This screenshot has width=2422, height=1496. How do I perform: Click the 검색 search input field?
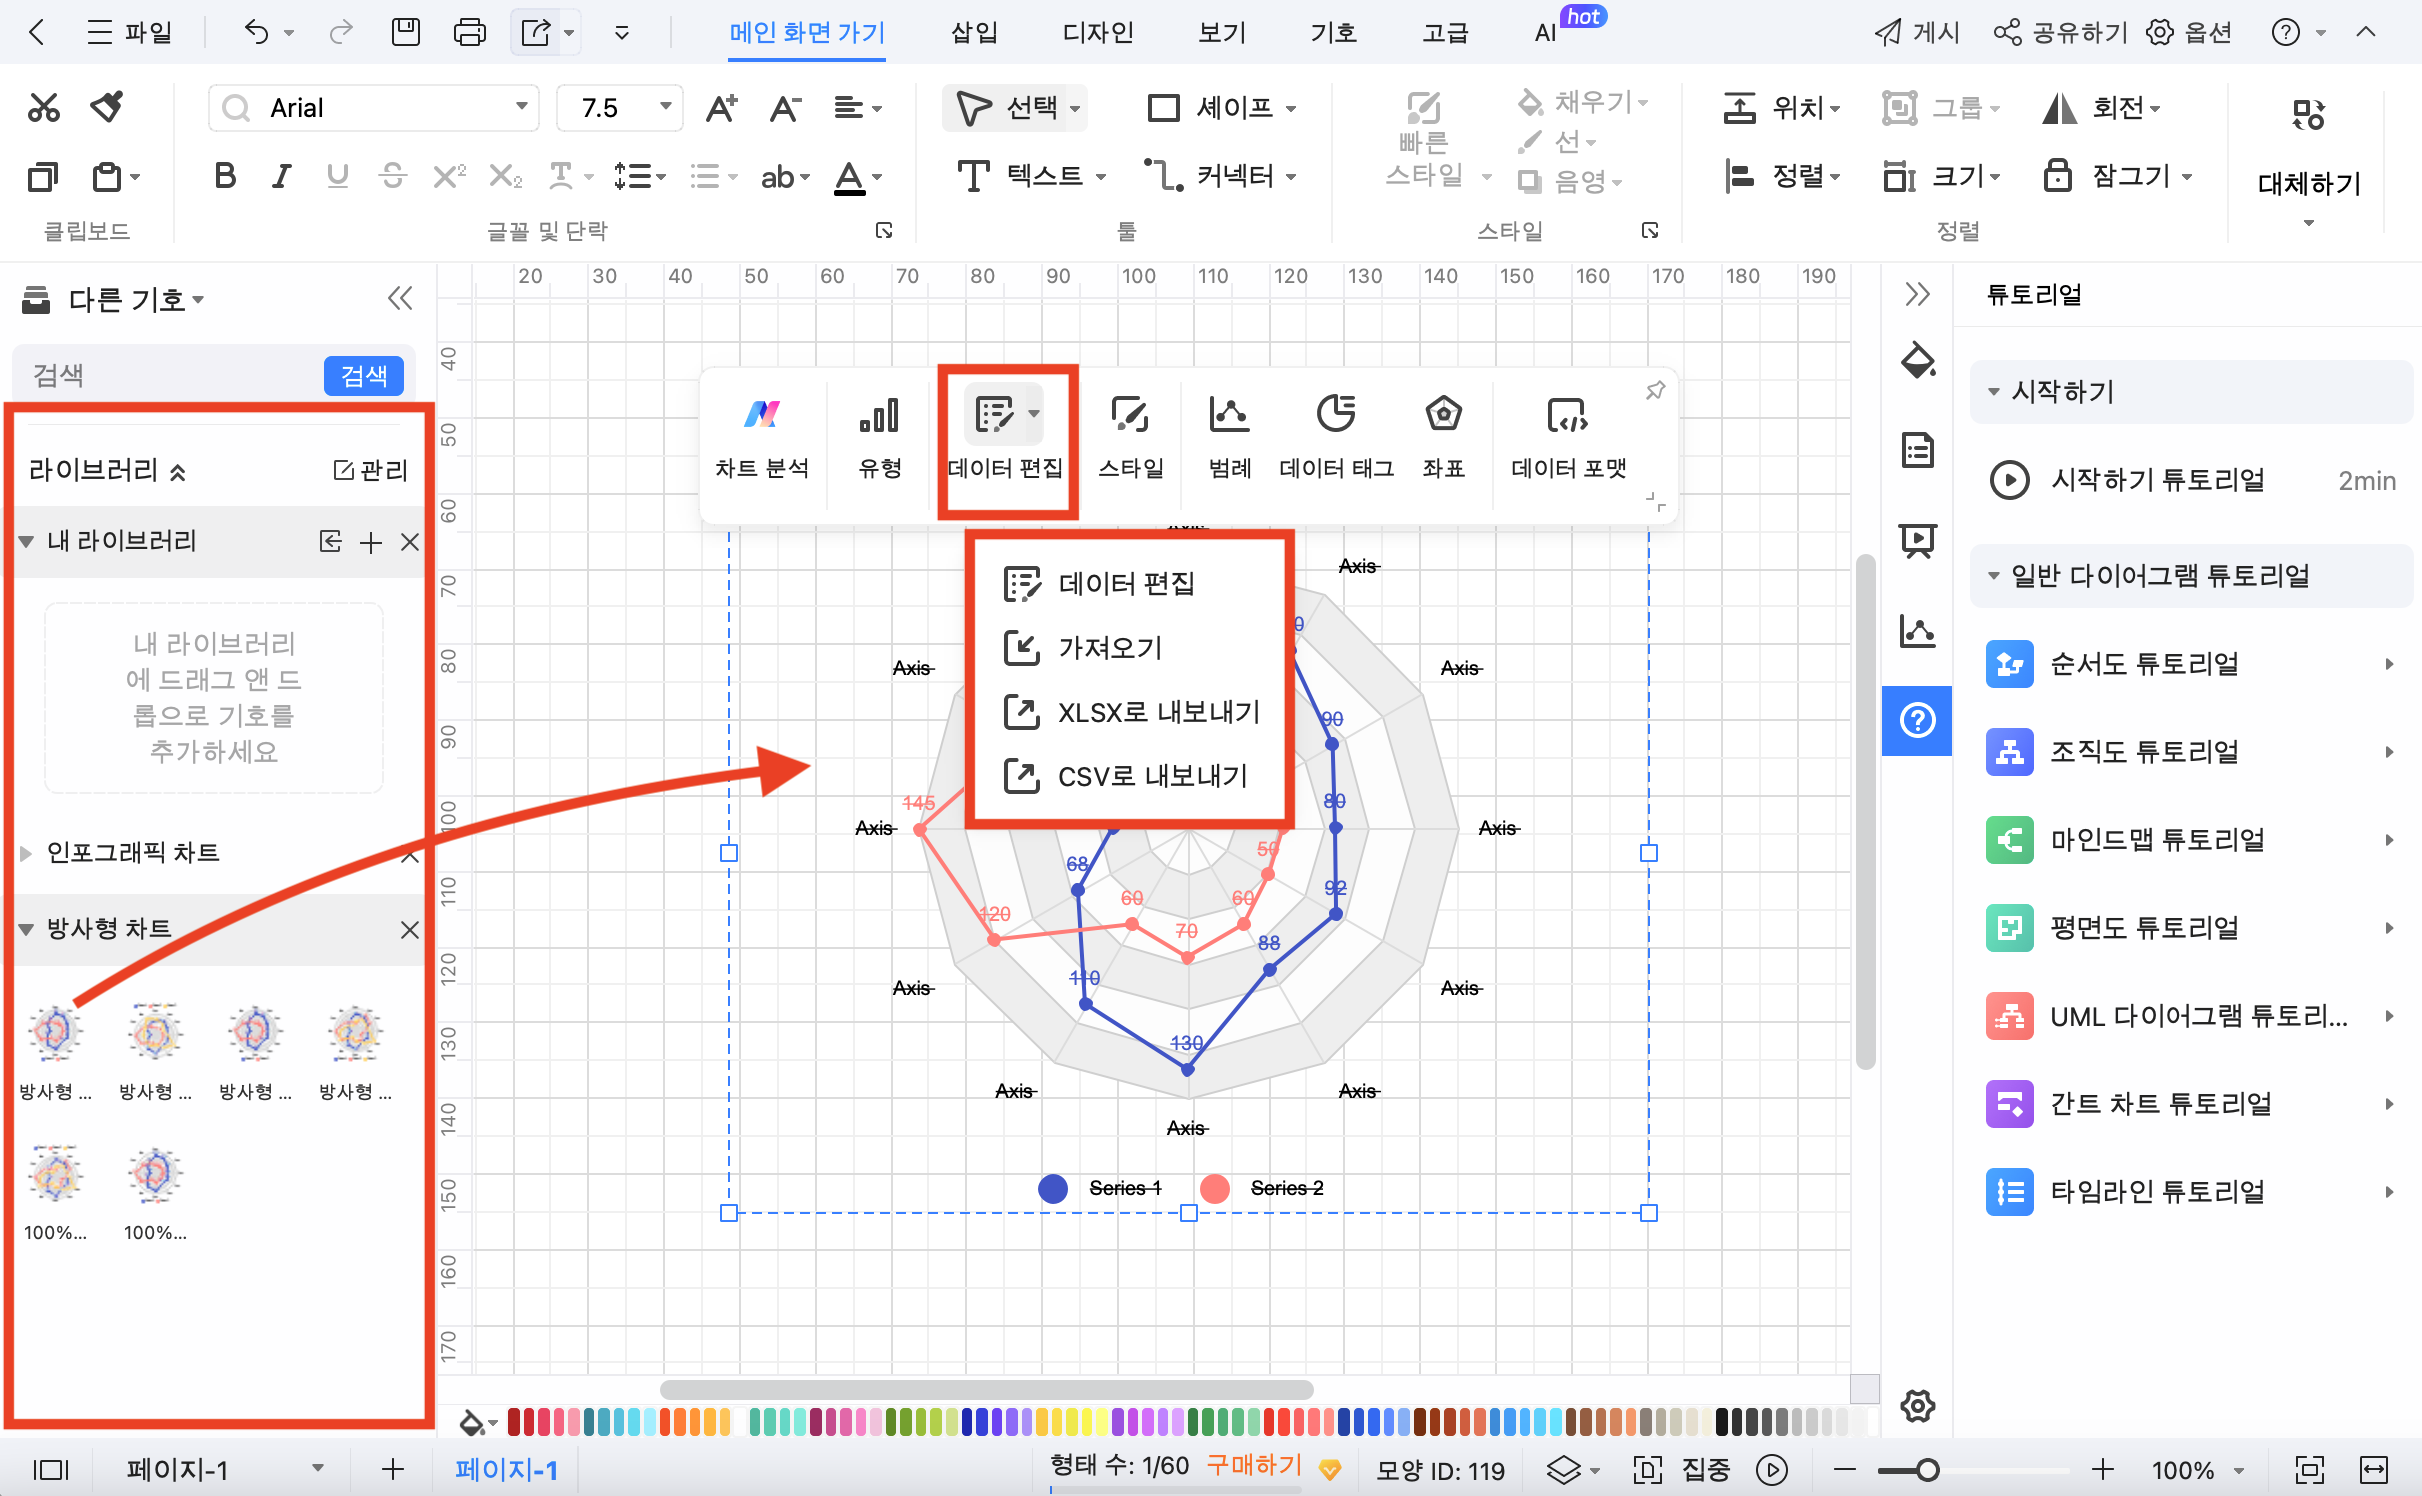click(x=170, y=376)
